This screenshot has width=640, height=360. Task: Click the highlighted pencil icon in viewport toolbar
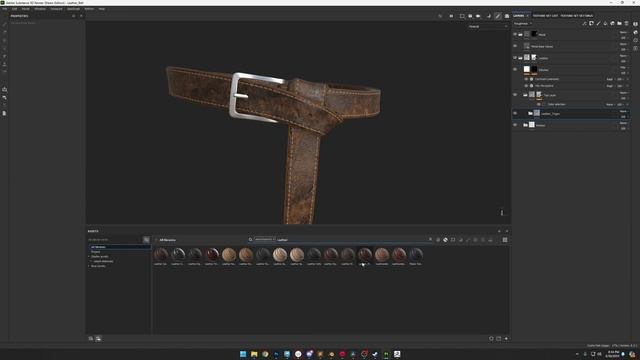498,16
